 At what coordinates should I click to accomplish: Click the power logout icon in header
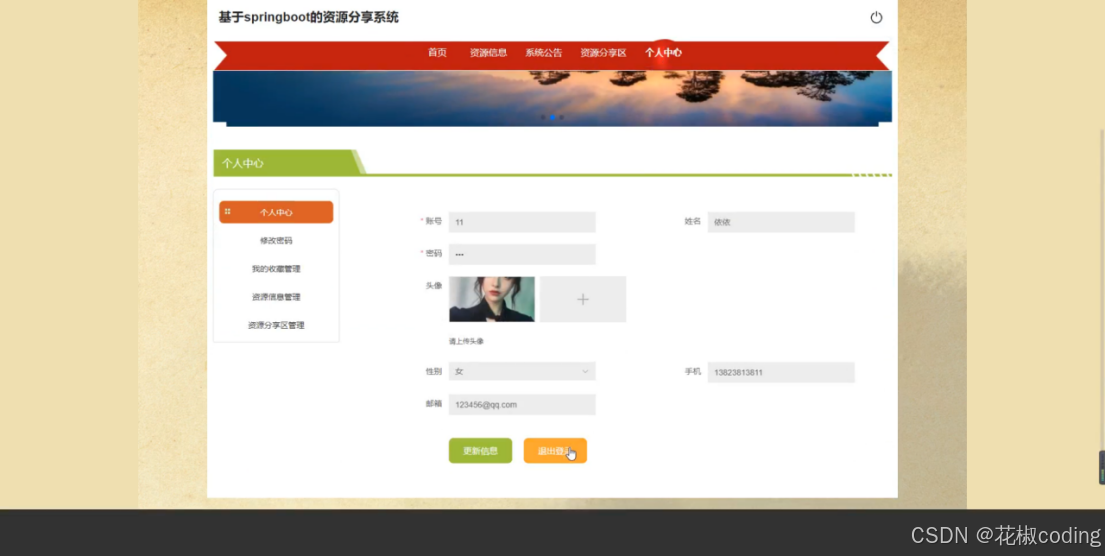tap(876, 18)
